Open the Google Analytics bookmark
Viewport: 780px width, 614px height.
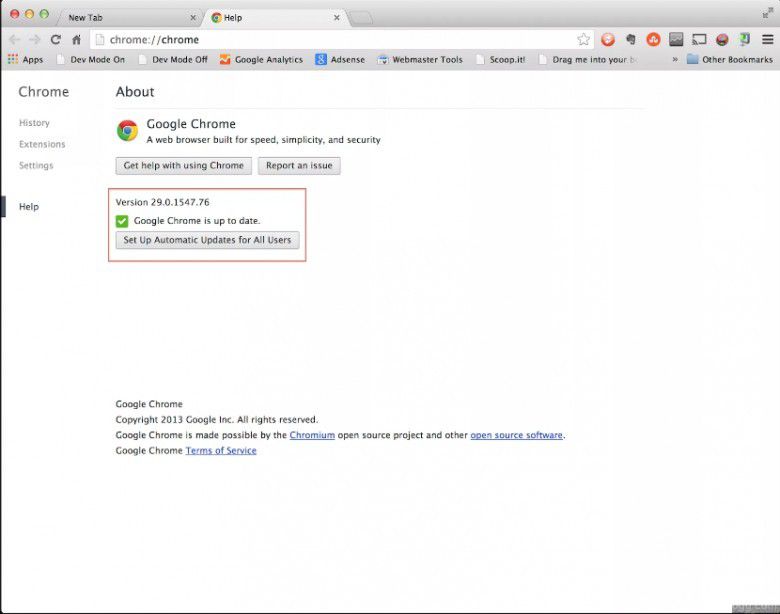click(261, 60)
